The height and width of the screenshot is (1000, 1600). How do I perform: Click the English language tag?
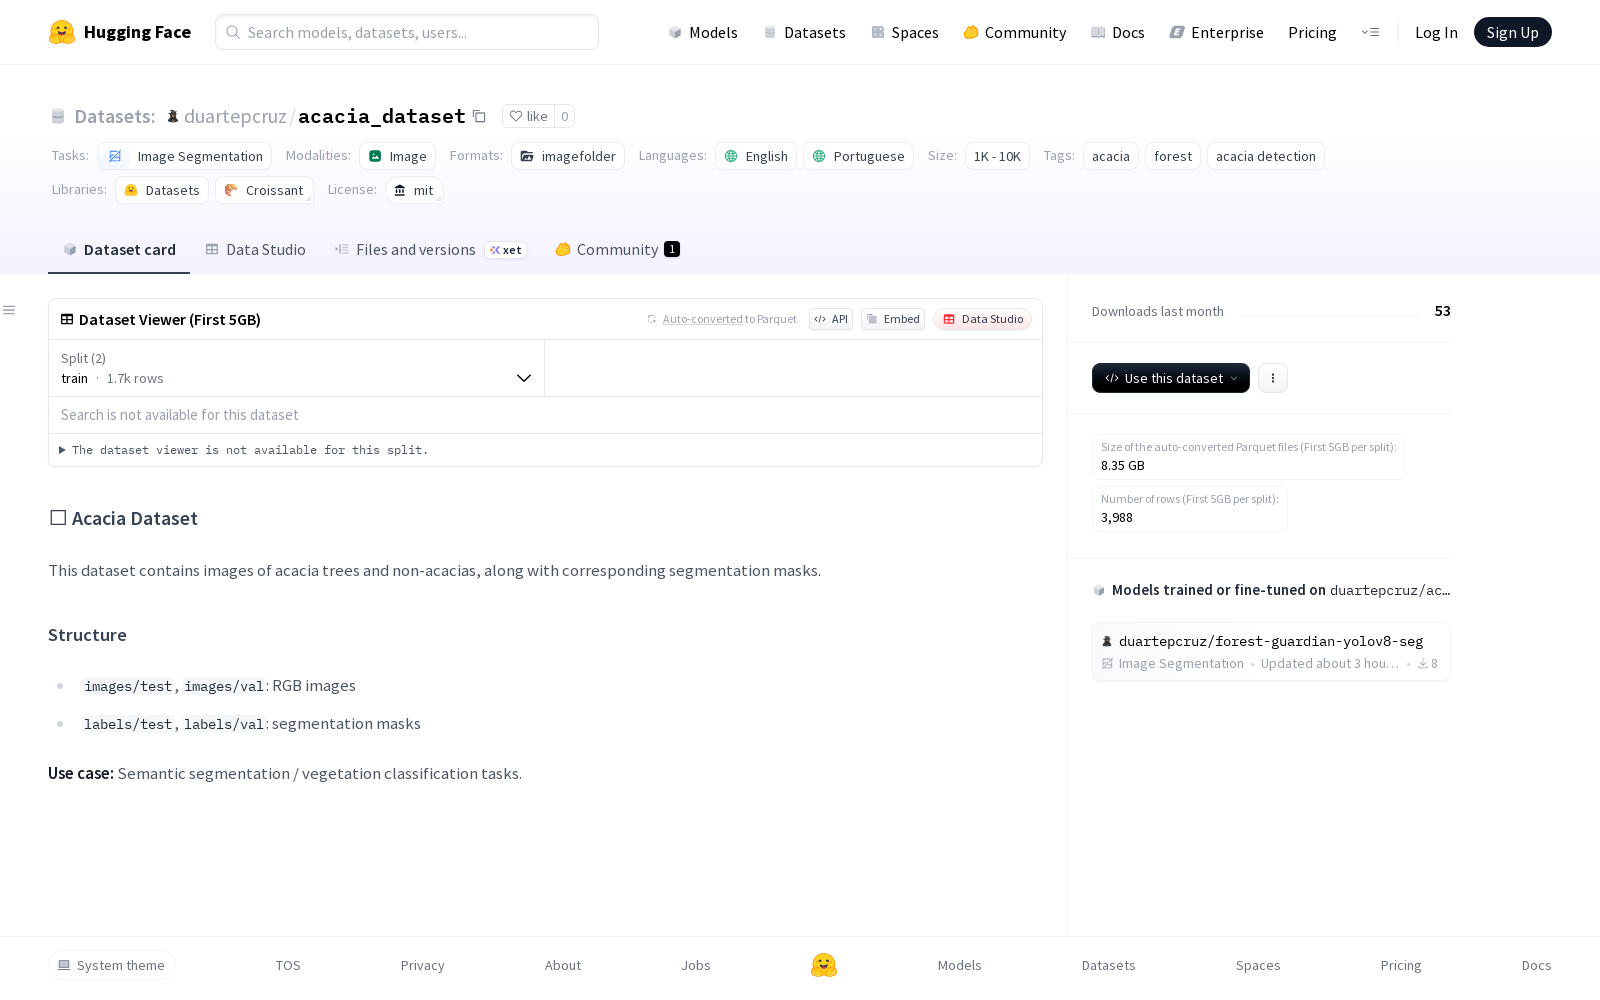(x=756, y=156)
